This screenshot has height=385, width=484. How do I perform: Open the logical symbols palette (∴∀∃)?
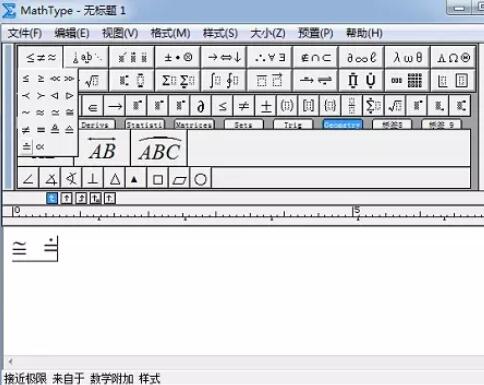point(270,58)
